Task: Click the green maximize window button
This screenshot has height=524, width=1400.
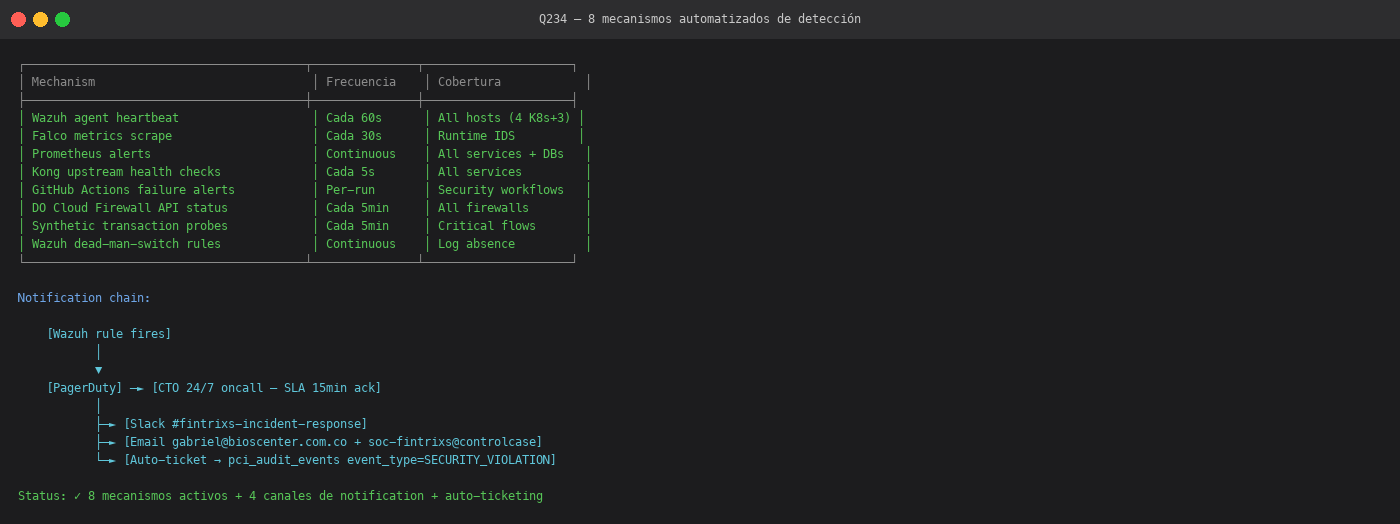Action: (62, 19)
